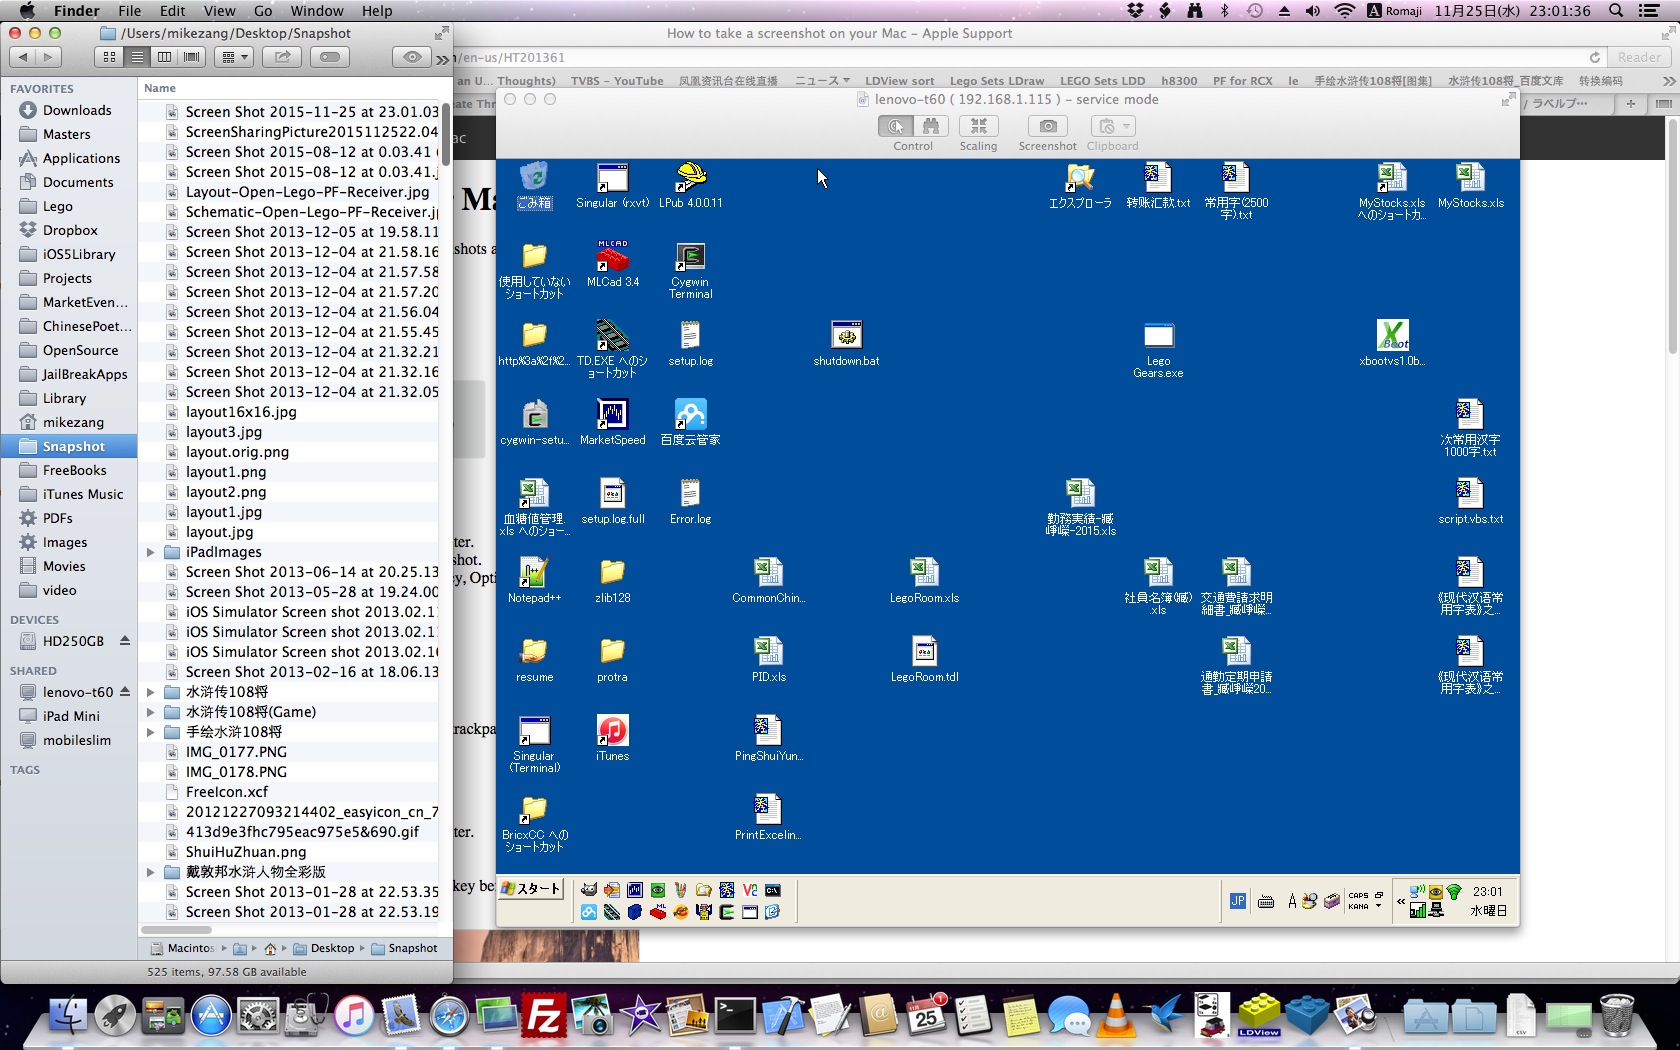Switch Screen Sharing to Control mode
This screenshot has width=1680, height=1050.
(x=895, y=126)
